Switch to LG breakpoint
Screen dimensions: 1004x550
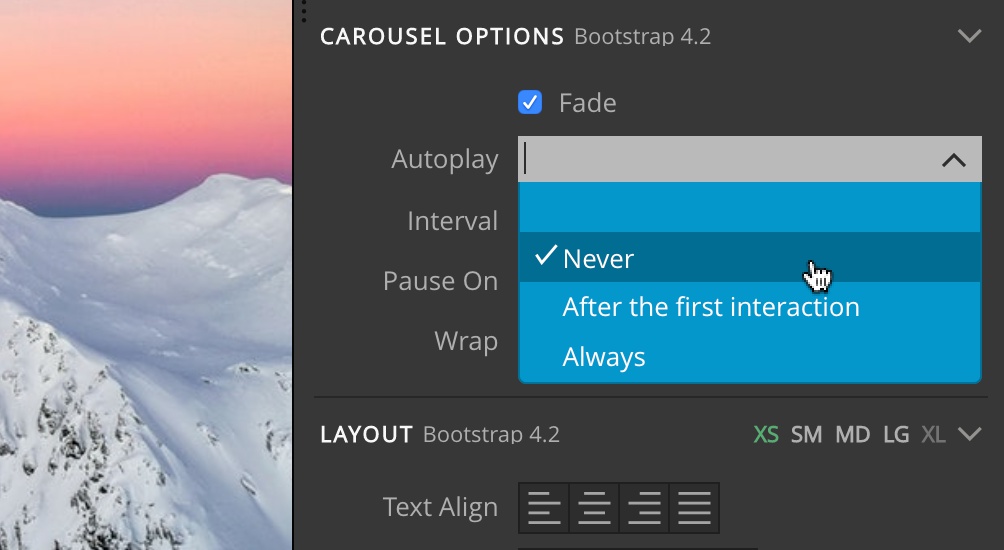tap(896, 435)
